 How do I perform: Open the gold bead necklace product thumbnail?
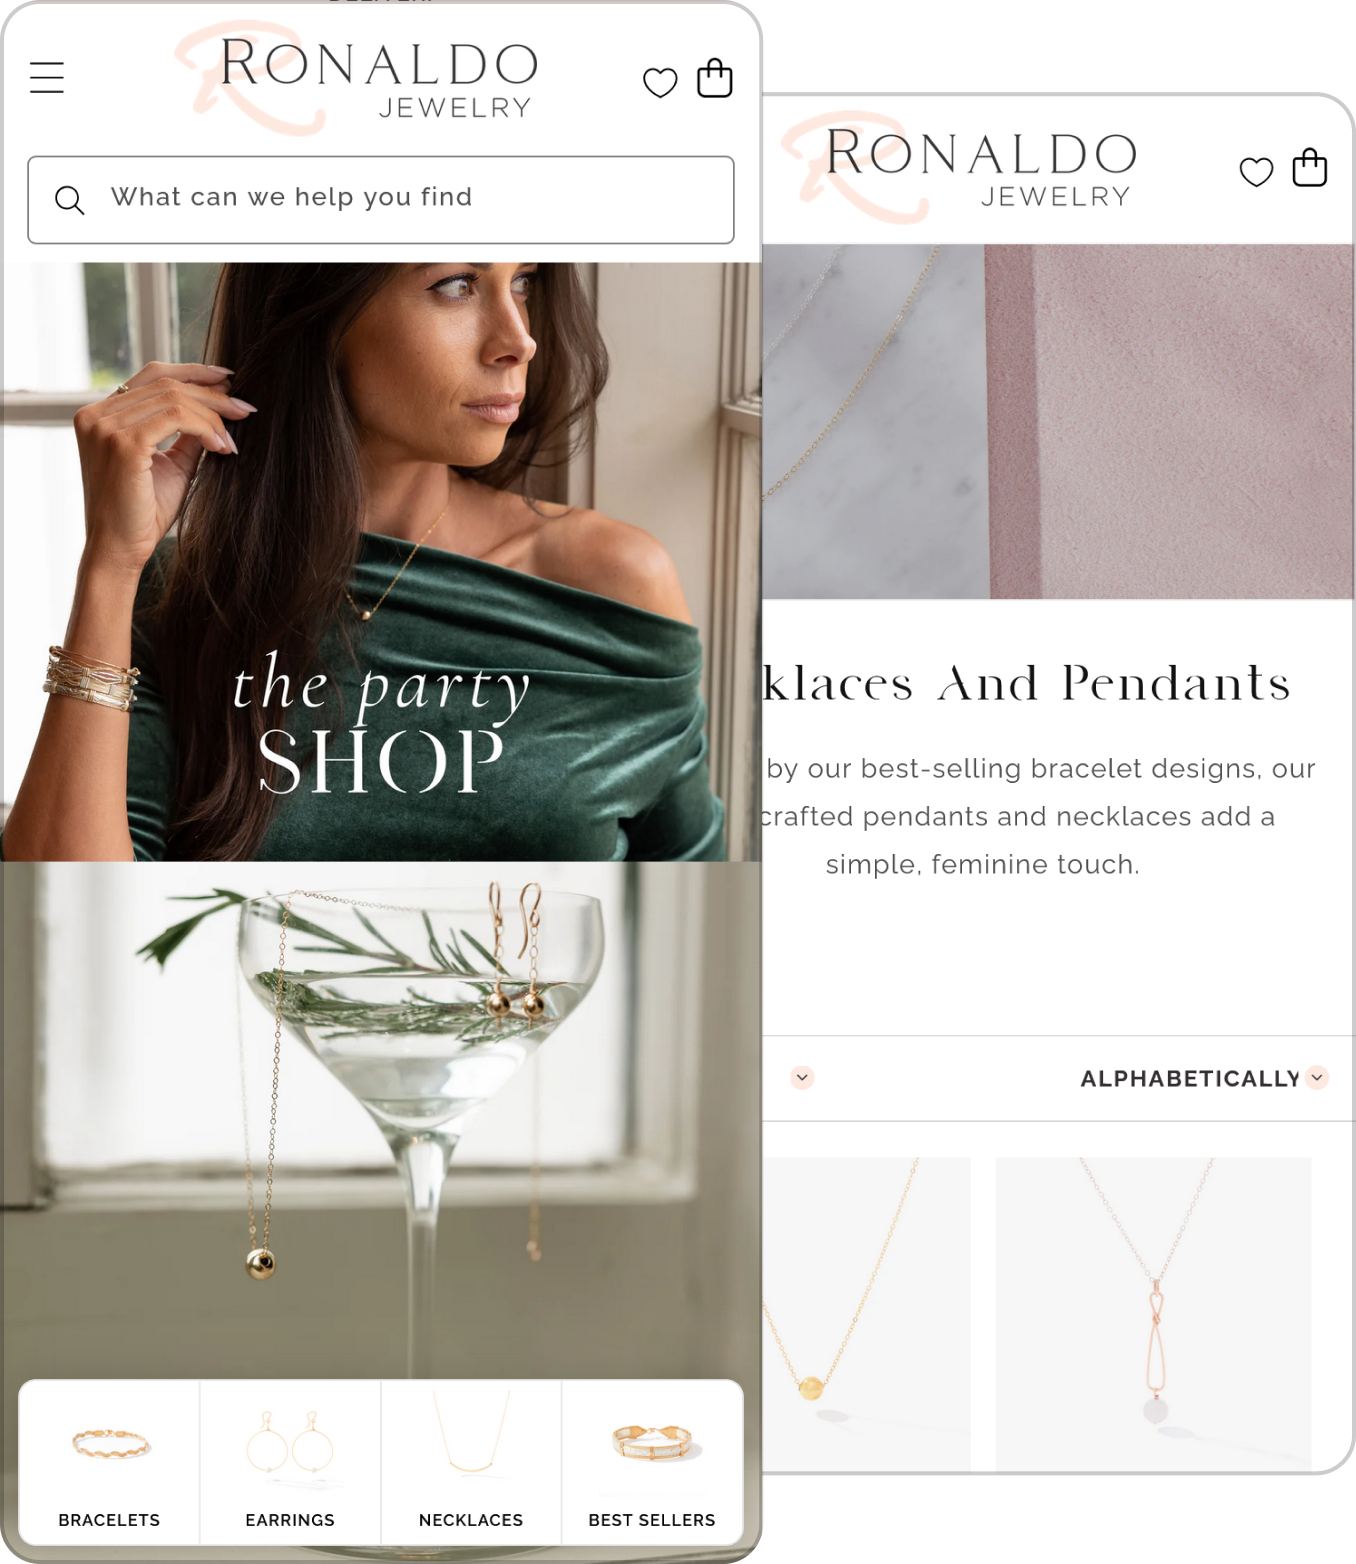(866, 1313)
